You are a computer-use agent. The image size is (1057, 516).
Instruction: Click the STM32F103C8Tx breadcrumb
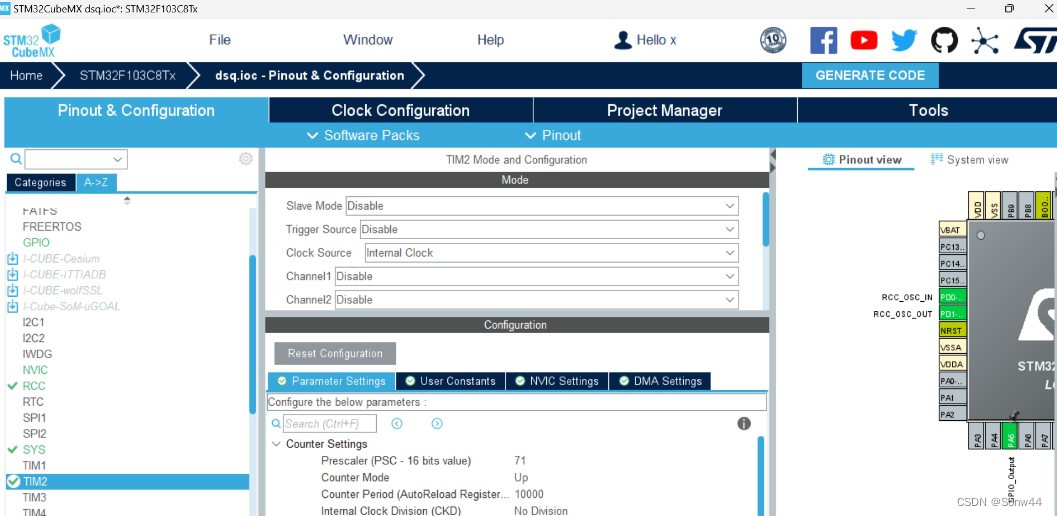pyautogui.click(x=127, y=76)
